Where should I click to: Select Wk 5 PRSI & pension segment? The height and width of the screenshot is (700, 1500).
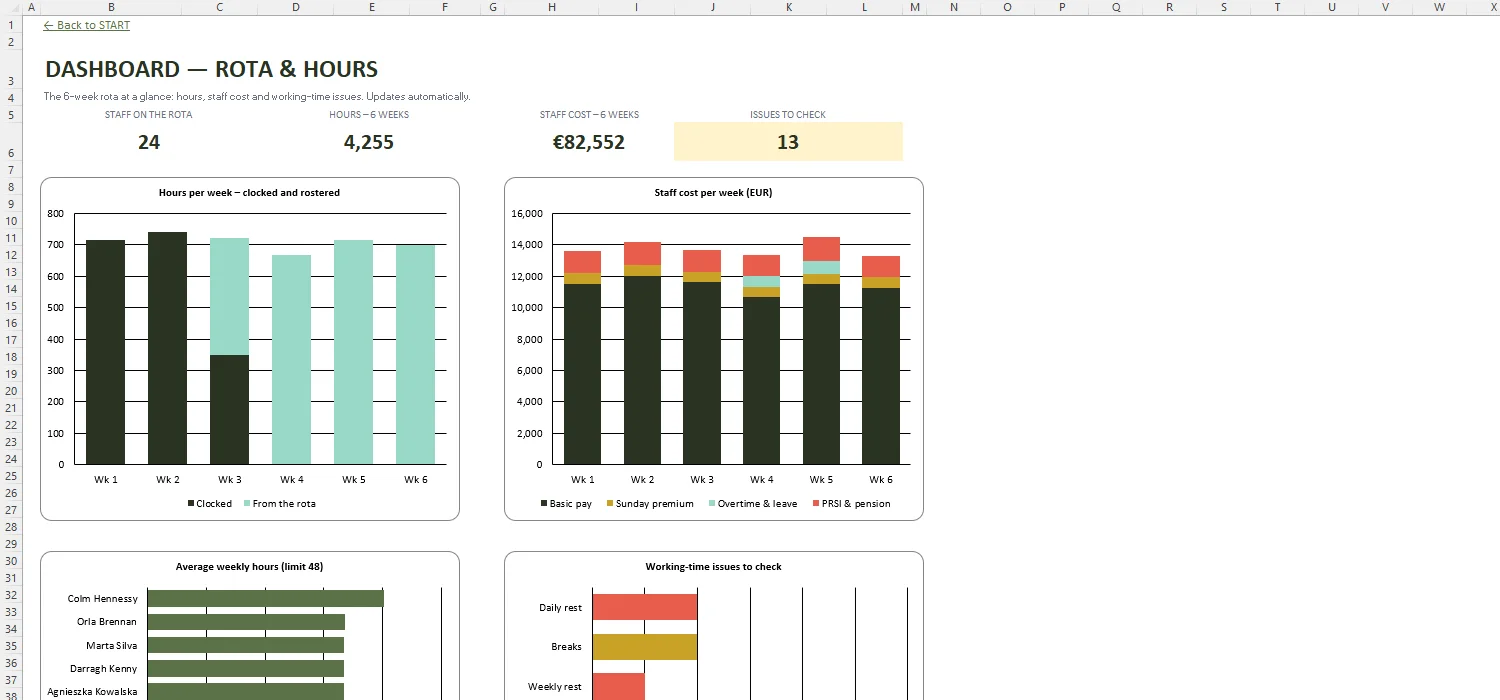click(x=821, y=249)
